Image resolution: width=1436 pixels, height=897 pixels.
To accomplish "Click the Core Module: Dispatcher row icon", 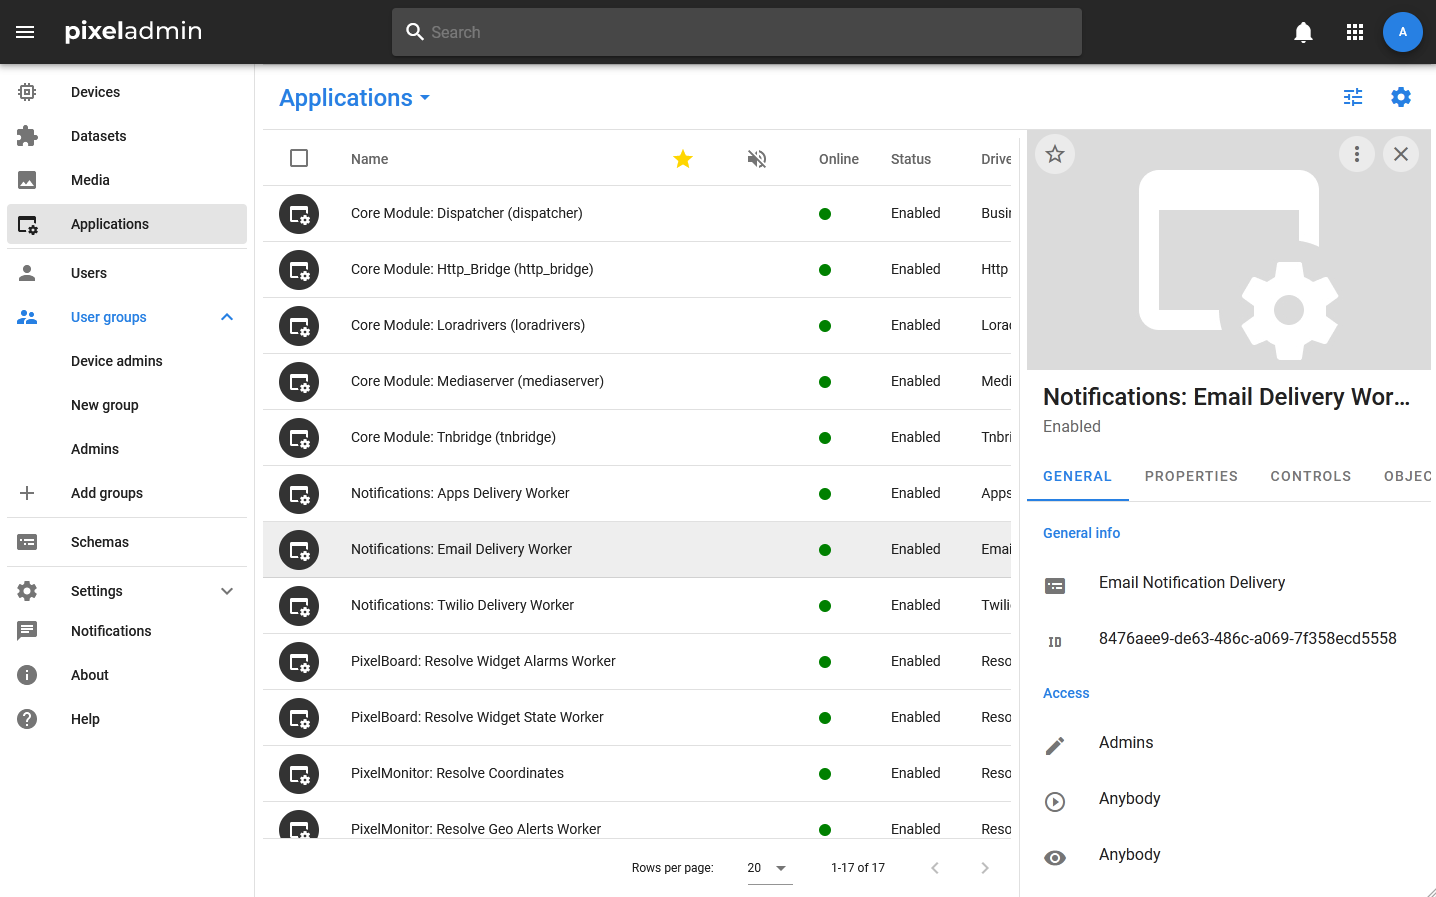I will [299, 214].
